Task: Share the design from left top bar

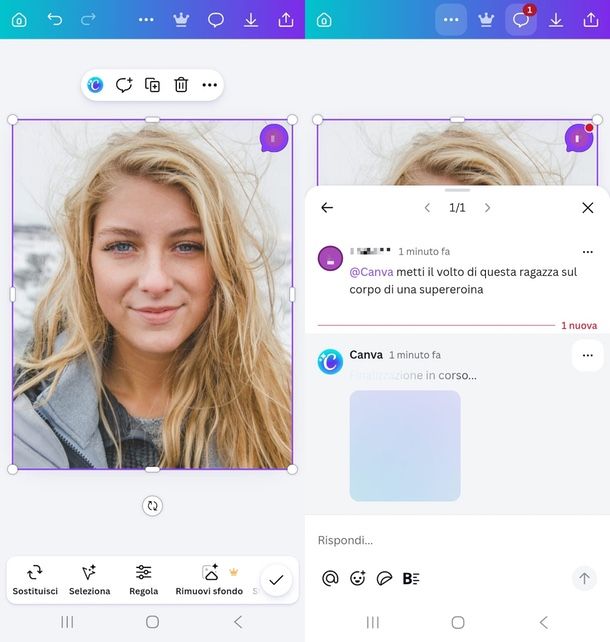Action: [x=286, y=20]
